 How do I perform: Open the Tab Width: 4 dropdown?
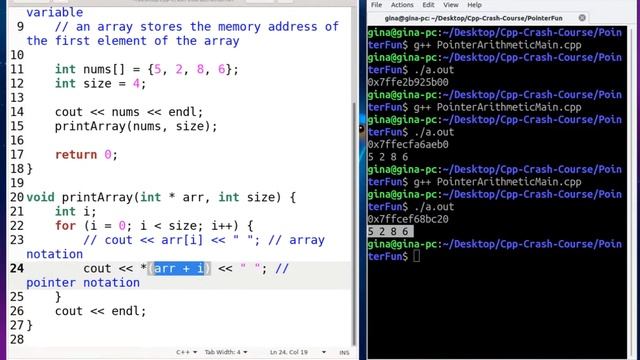pyautogui.click(x=226, y=352)
